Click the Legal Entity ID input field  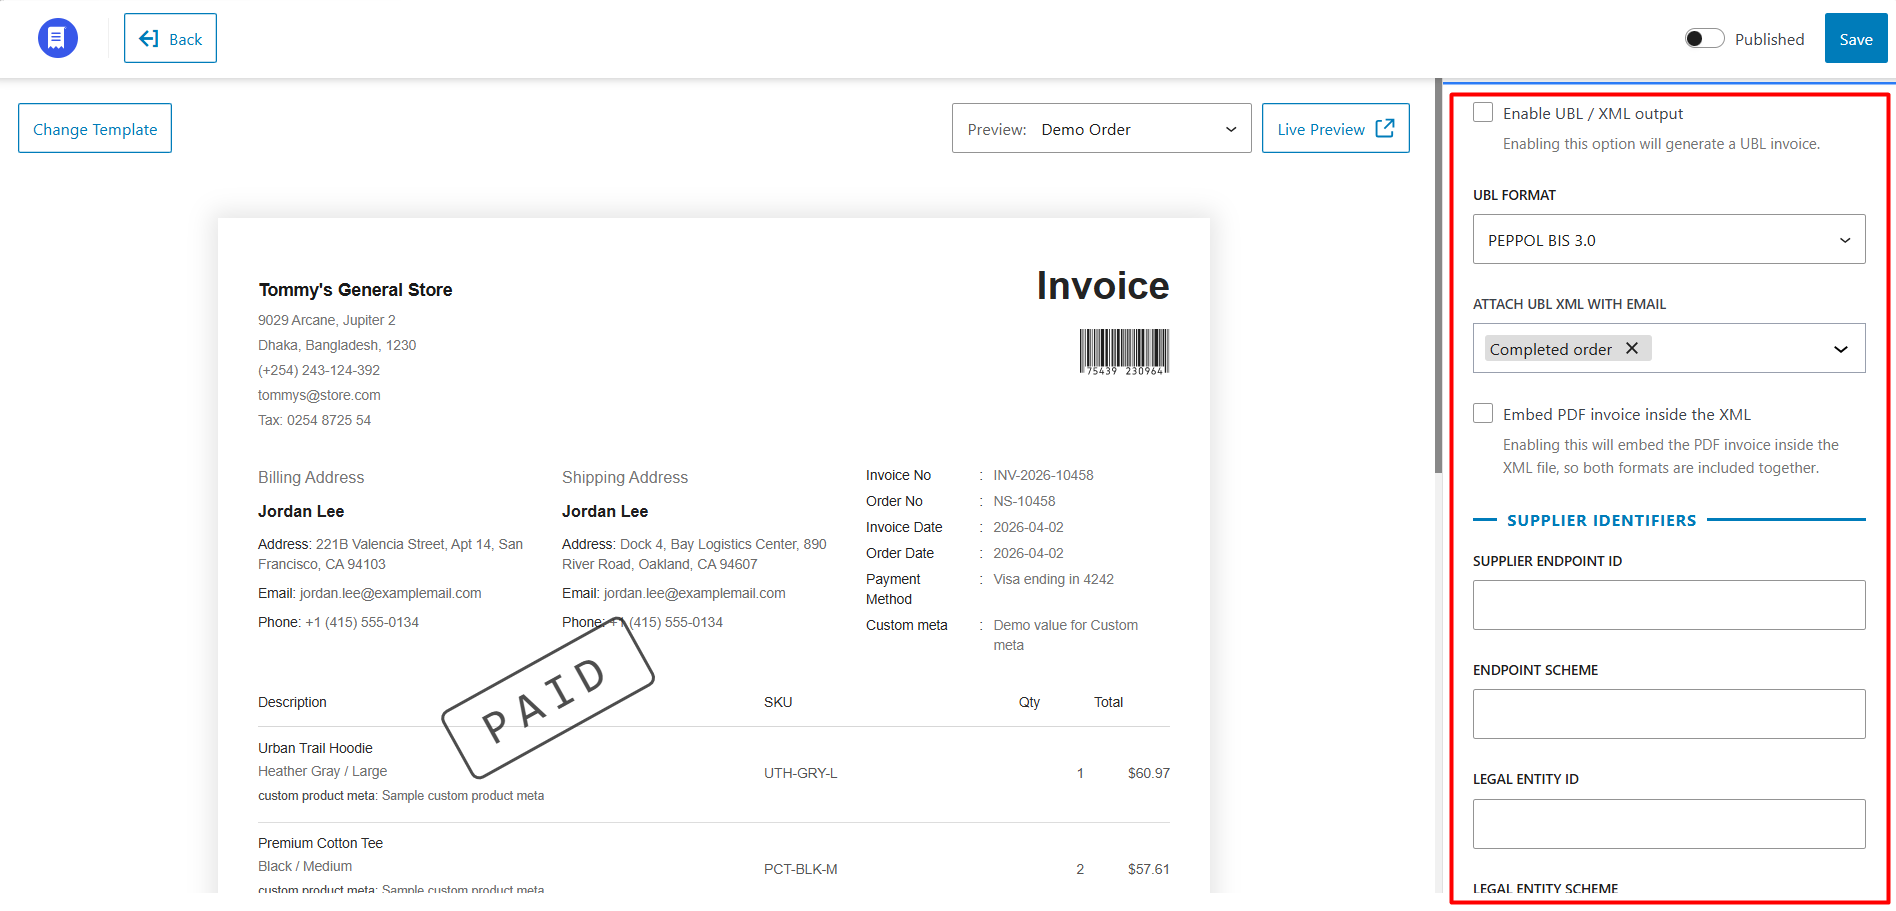[1669, 824]
